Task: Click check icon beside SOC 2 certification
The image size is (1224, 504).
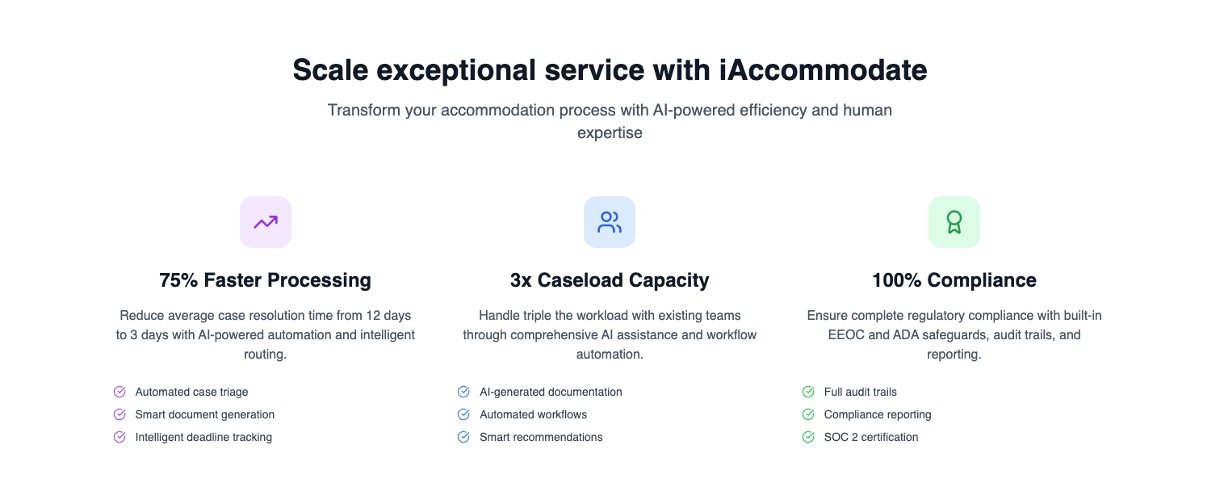Action: coord(808,437)
